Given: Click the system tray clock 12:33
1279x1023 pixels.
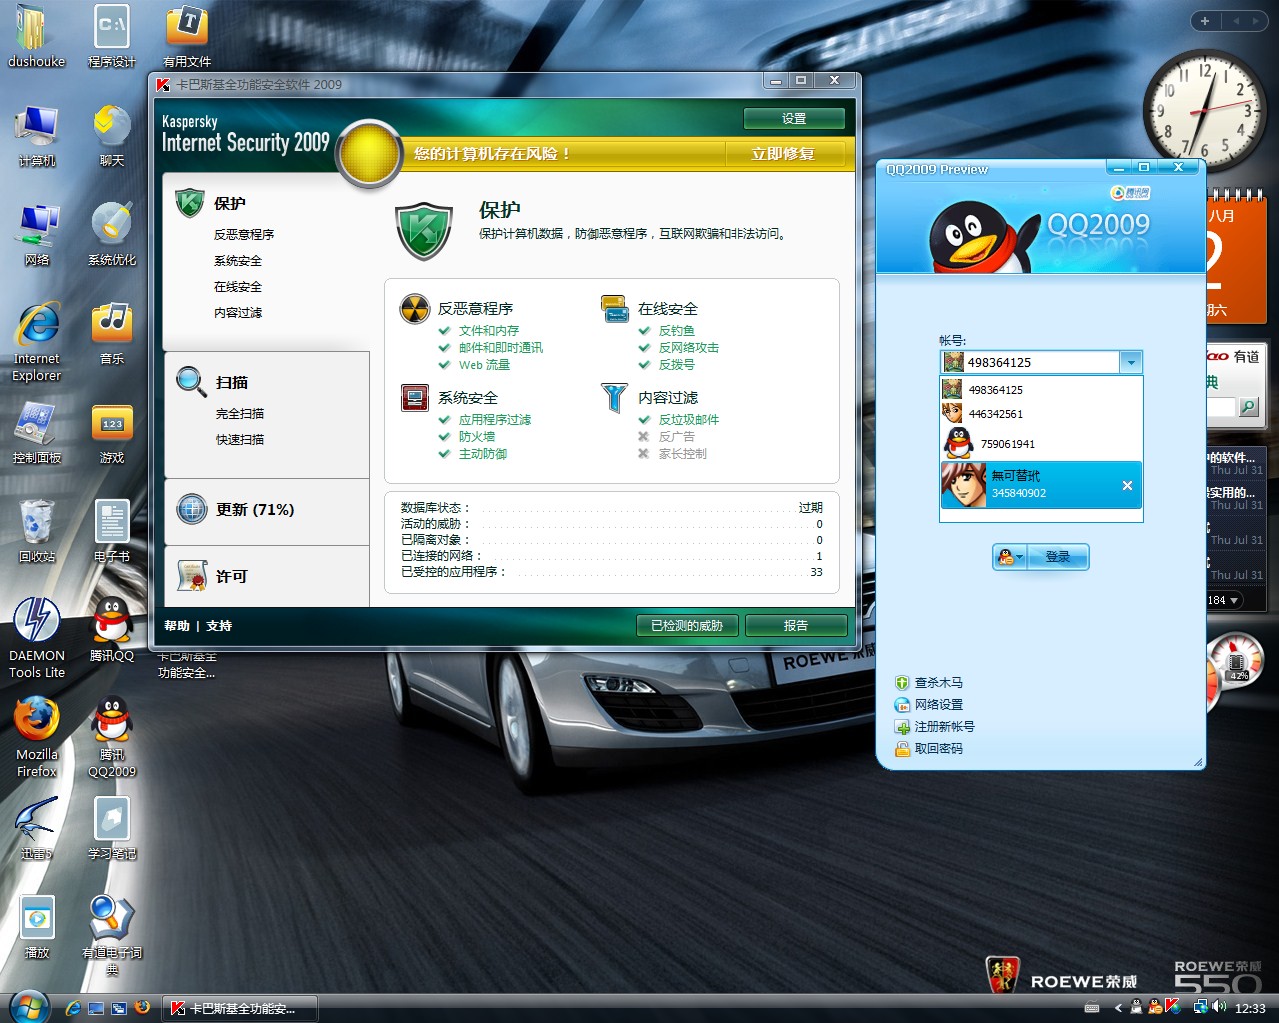Looking at the screenshot, I should [1250, 1008].
